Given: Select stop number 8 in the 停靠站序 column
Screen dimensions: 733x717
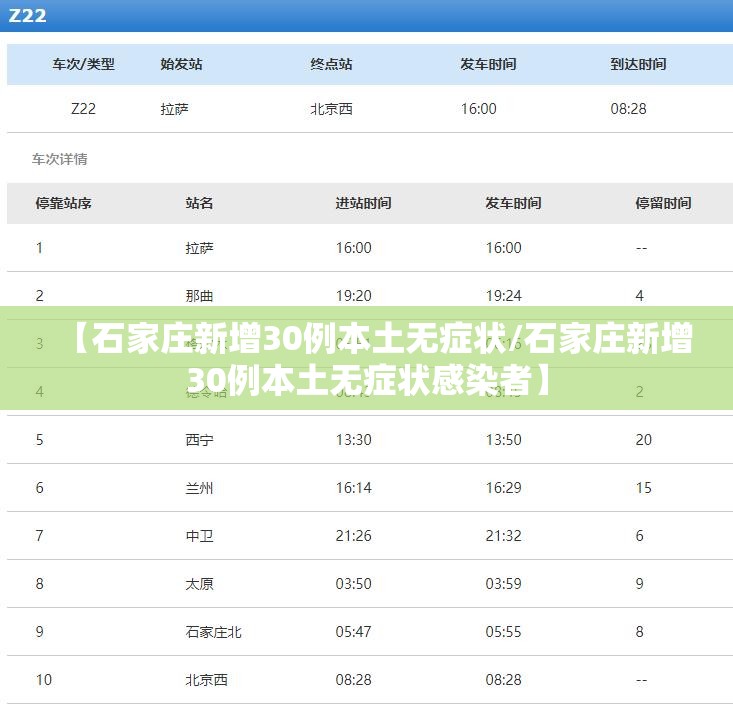Looking at the screenshot, I should coord(40,584).
